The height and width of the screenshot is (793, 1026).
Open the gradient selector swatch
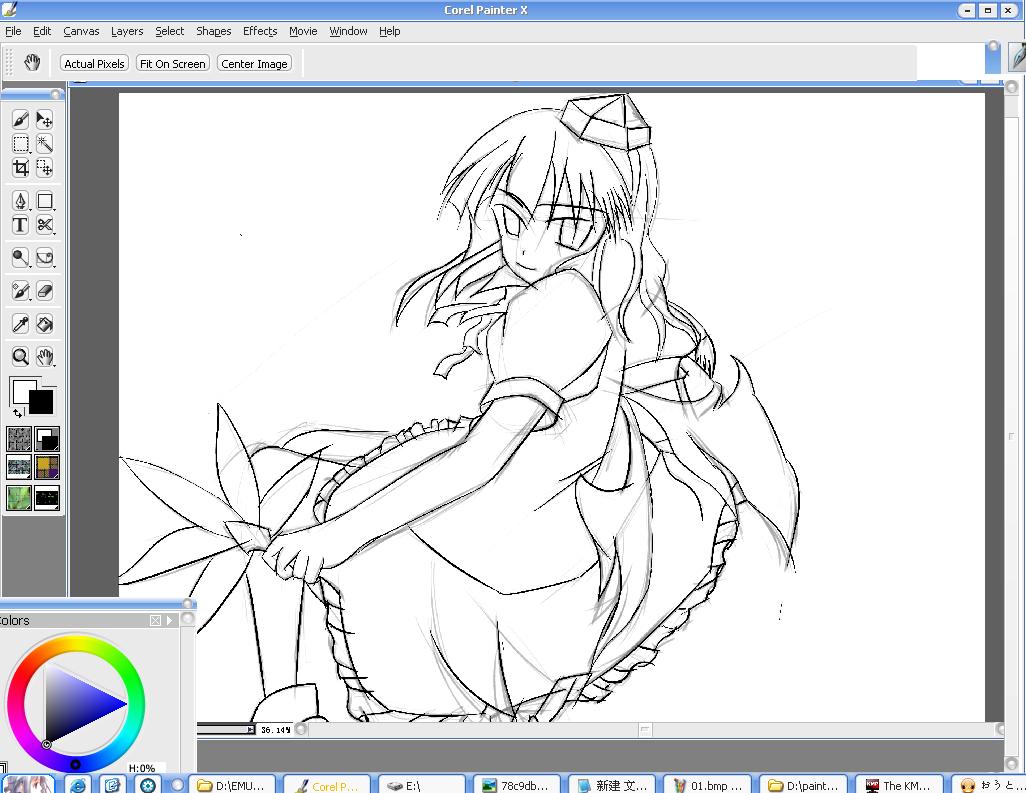pos(47,439)
